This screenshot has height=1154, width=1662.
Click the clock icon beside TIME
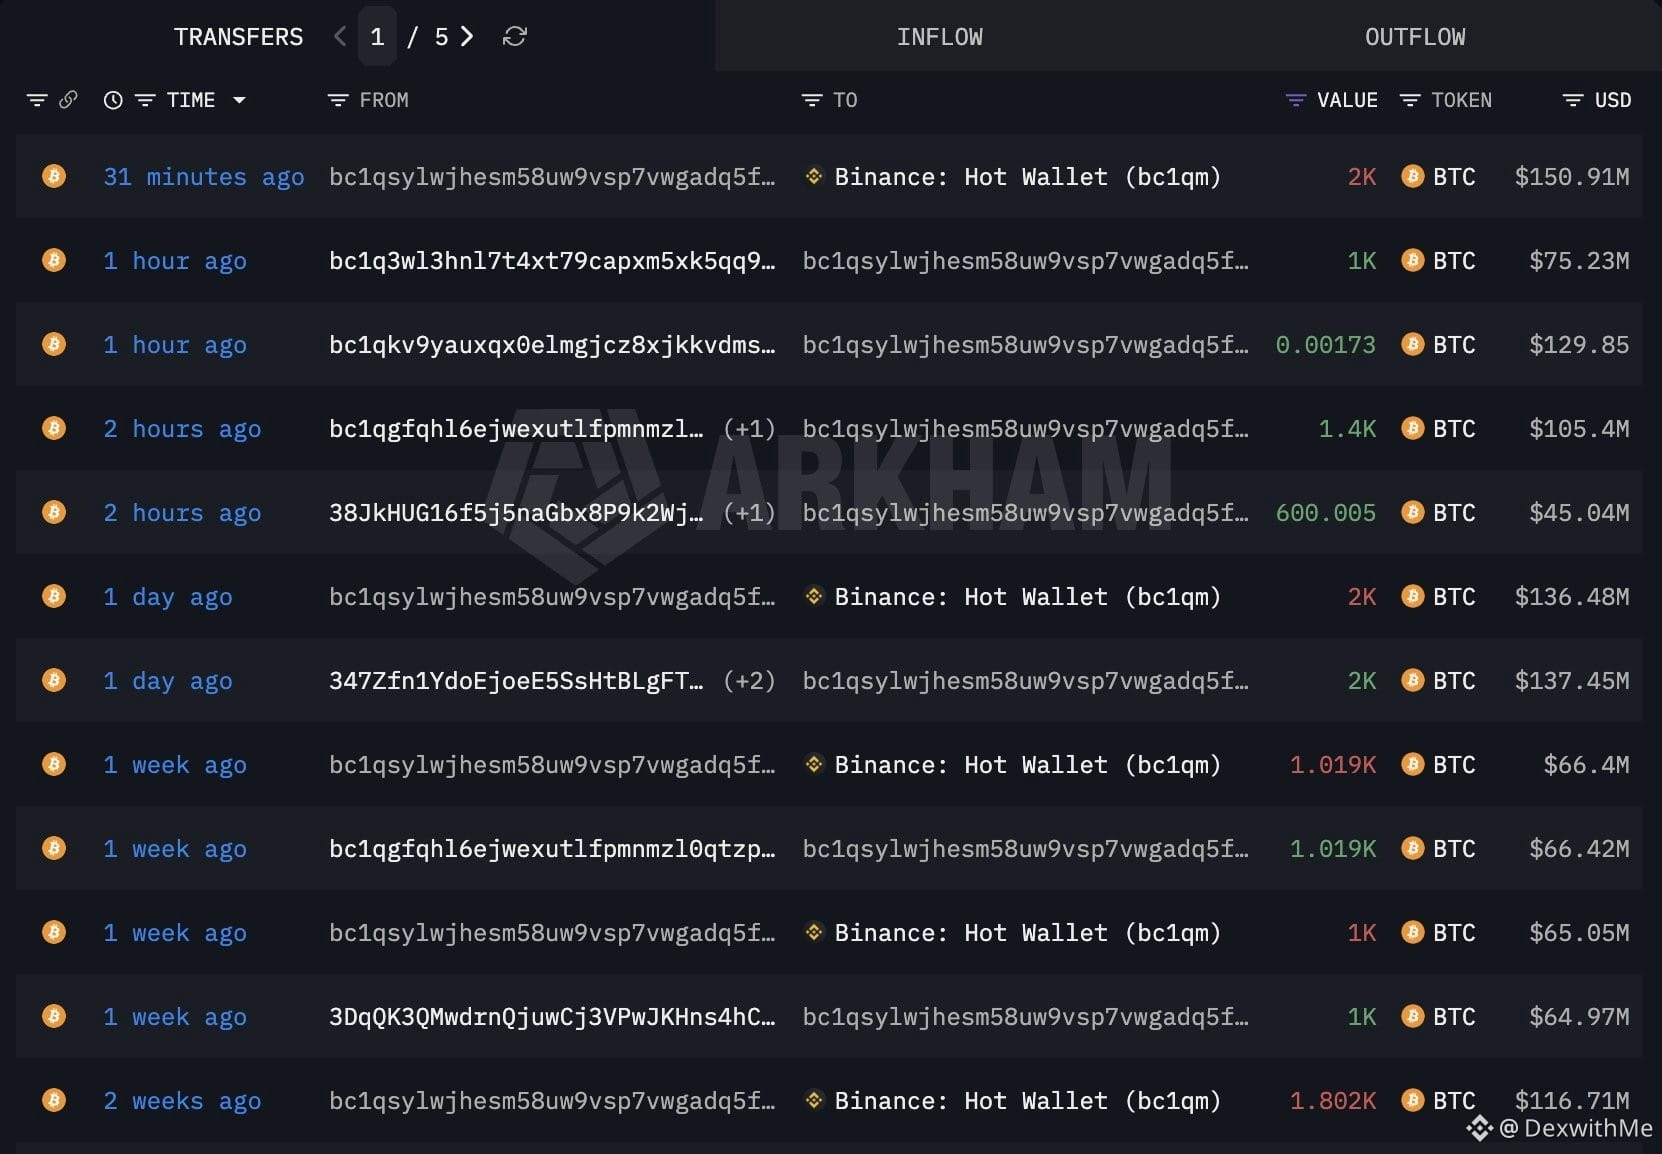[113, 100]
